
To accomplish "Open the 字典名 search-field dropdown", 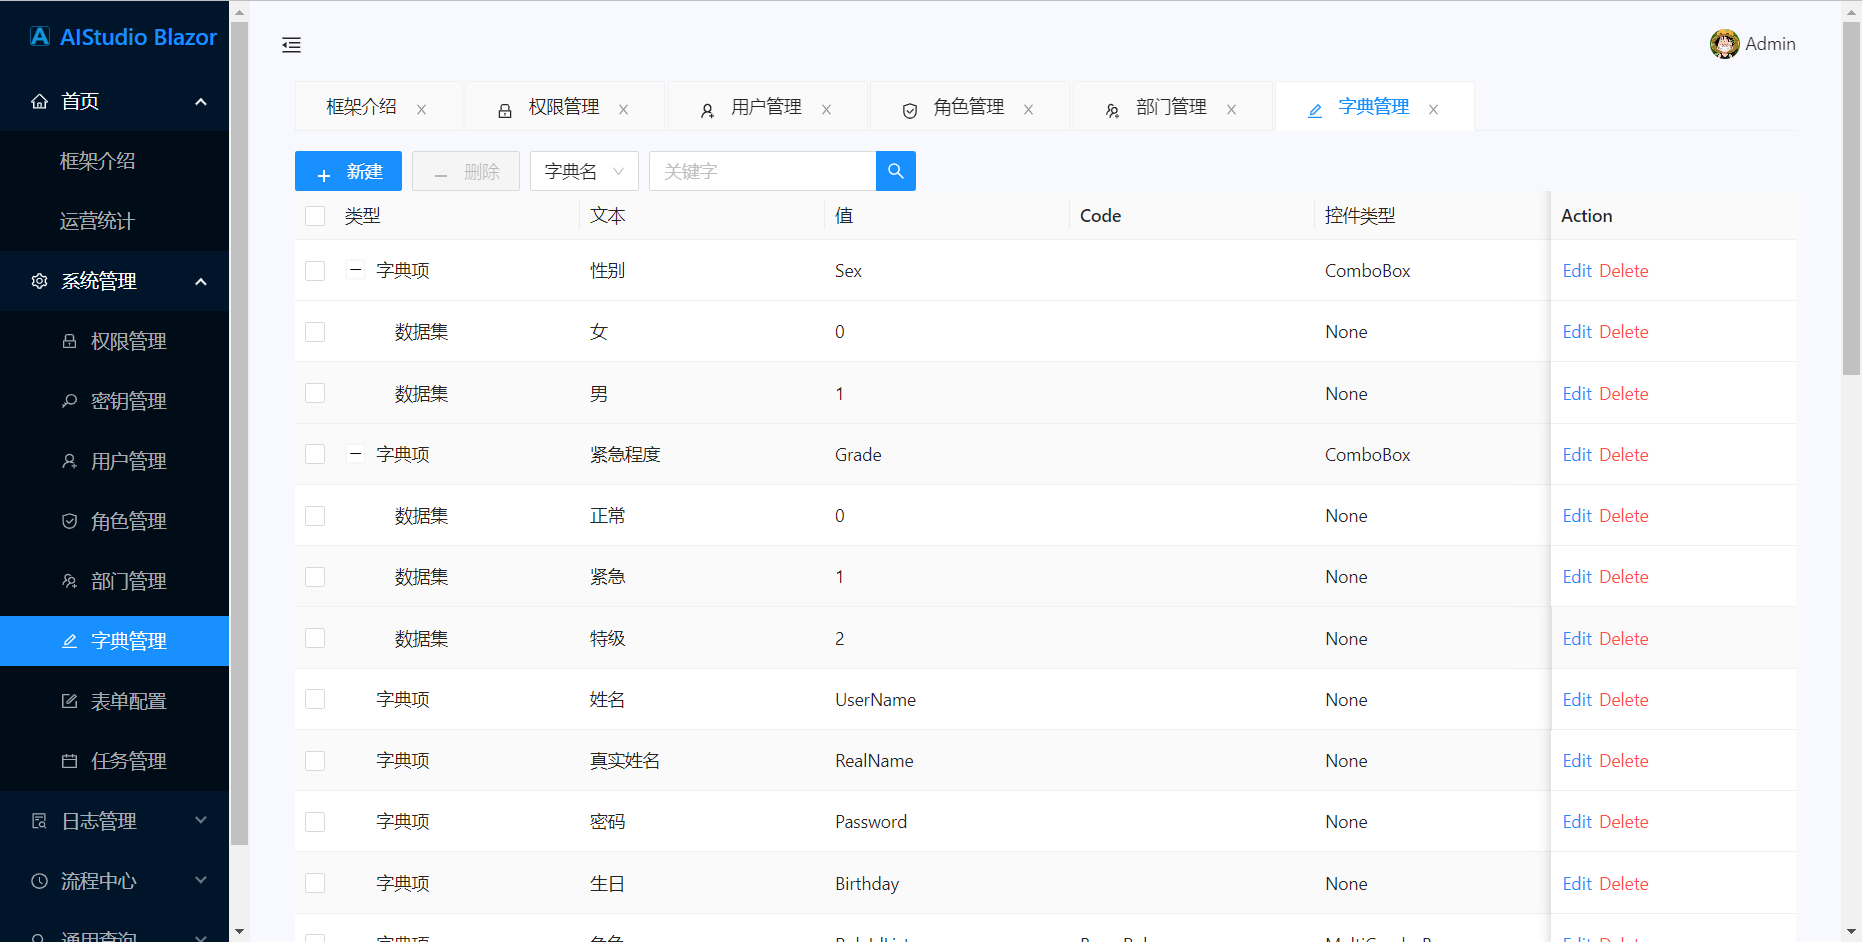I will (584, 171).
